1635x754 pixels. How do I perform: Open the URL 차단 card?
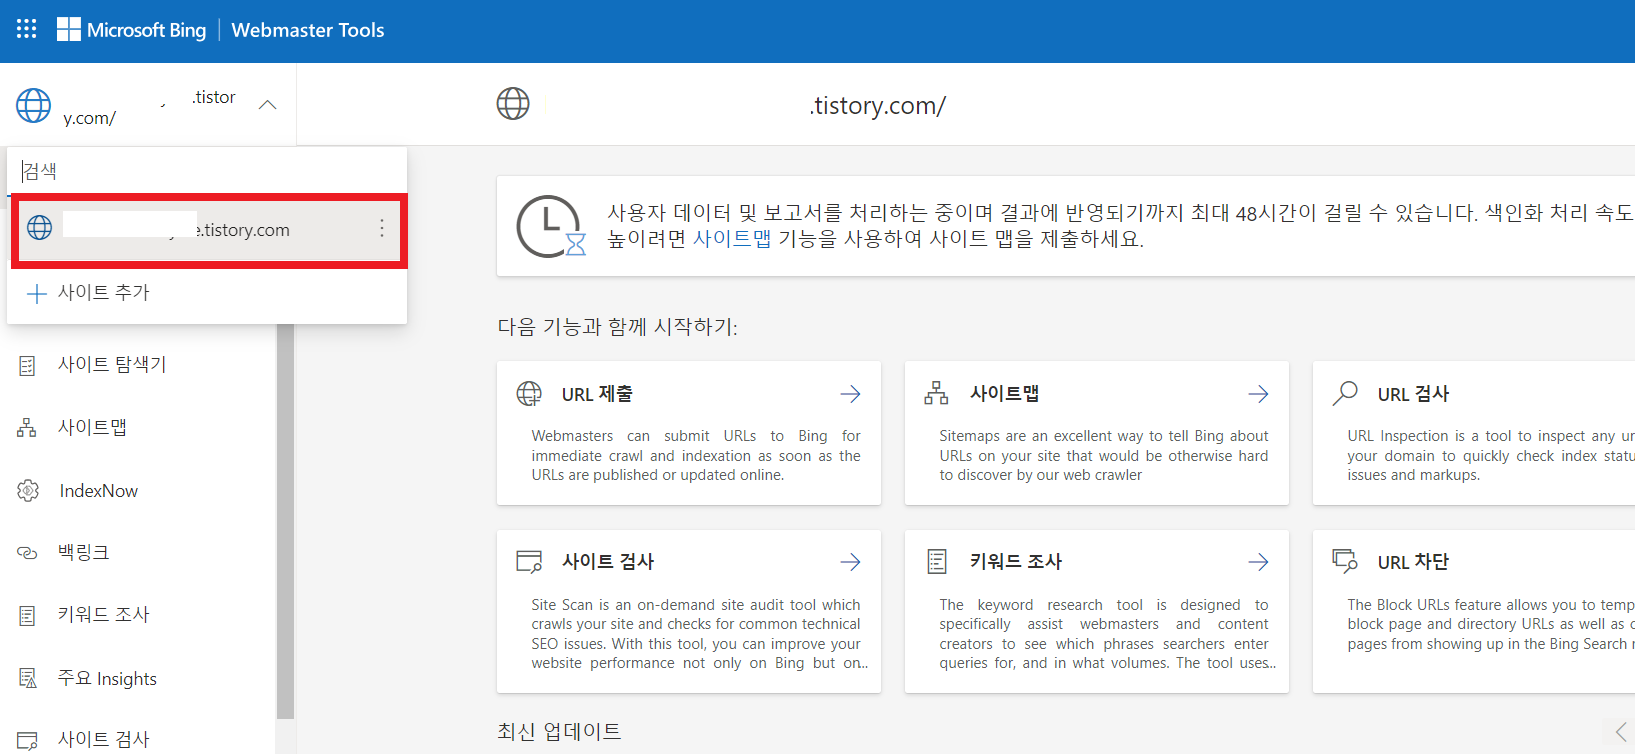pos(1474,611)
